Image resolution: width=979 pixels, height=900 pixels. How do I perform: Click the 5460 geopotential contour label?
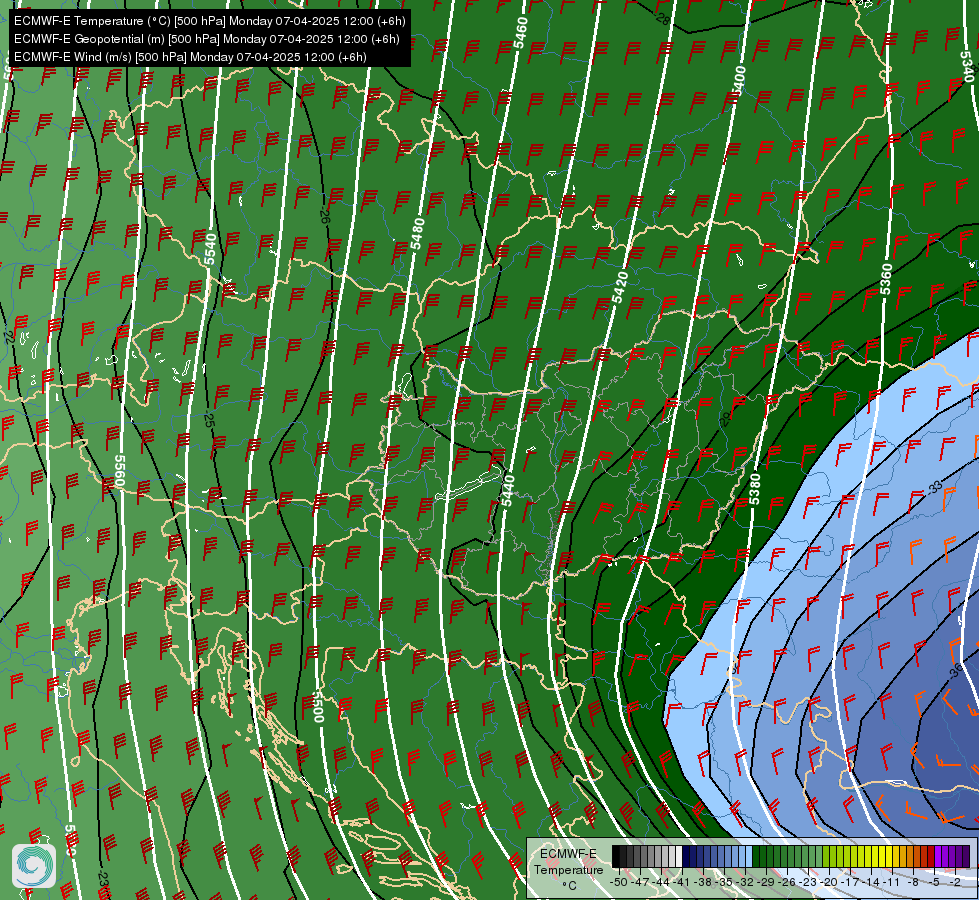[521, 32]
